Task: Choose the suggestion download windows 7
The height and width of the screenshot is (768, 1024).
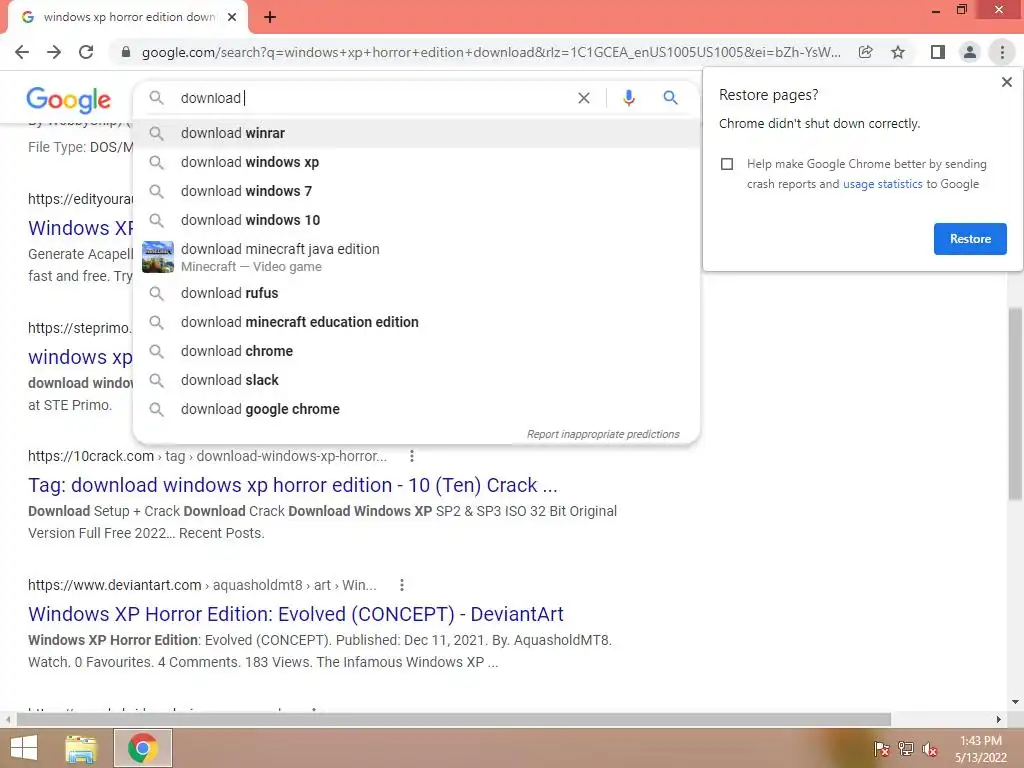Action: tap(416, 191)
